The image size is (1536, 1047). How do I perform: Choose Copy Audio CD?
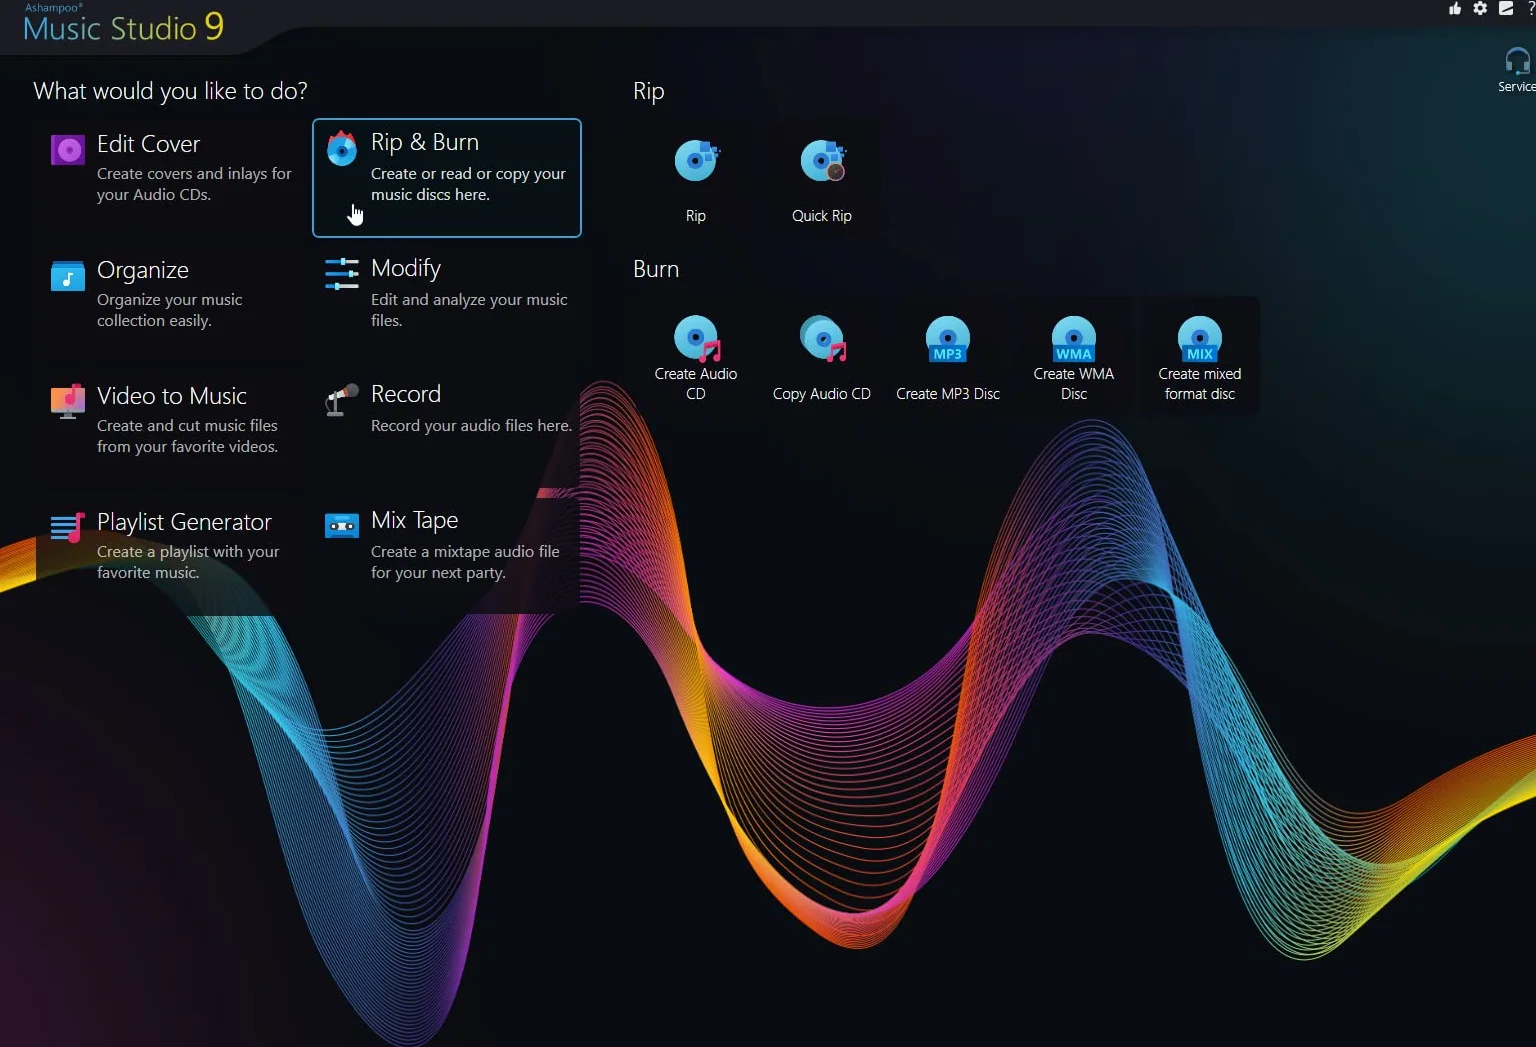tap(822, 356)
